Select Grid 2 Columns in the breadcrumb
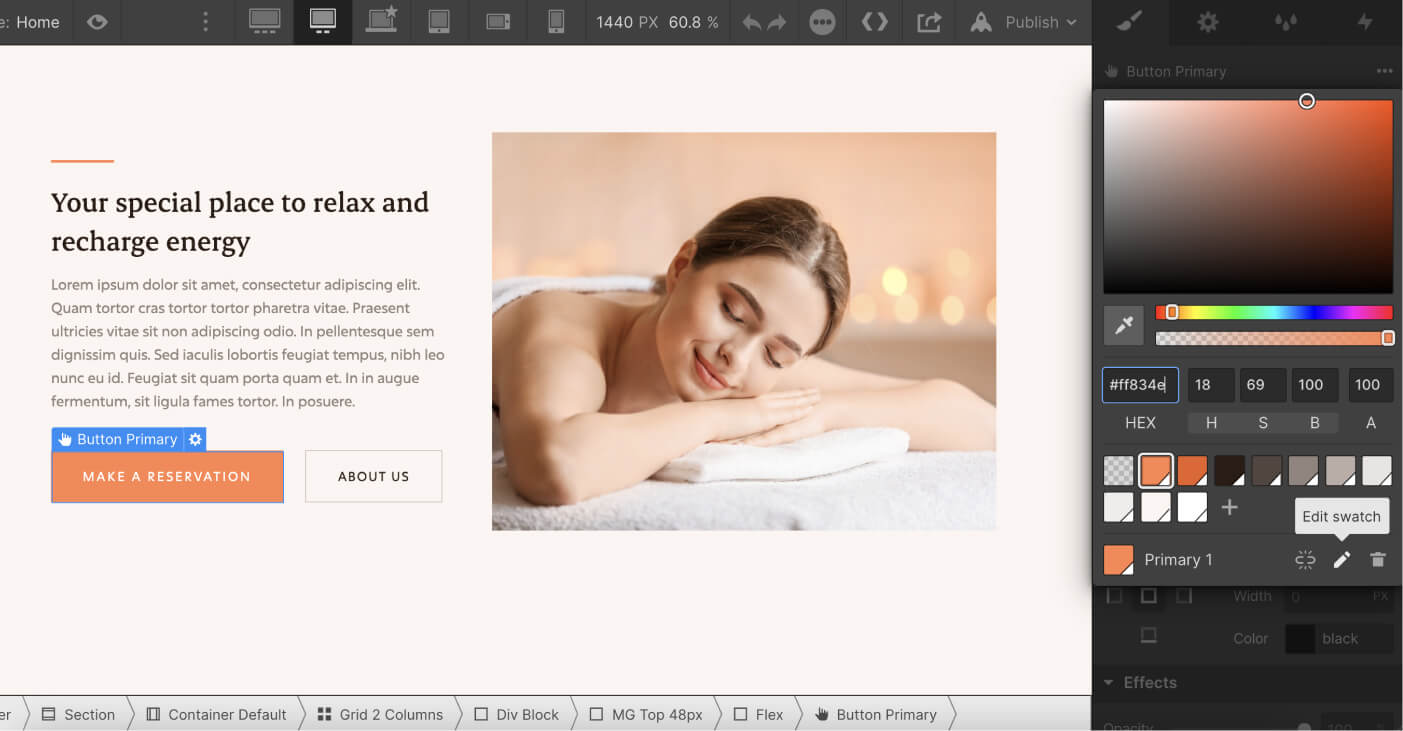This screenshot has width=1403, height=731. tap(378, 714)
